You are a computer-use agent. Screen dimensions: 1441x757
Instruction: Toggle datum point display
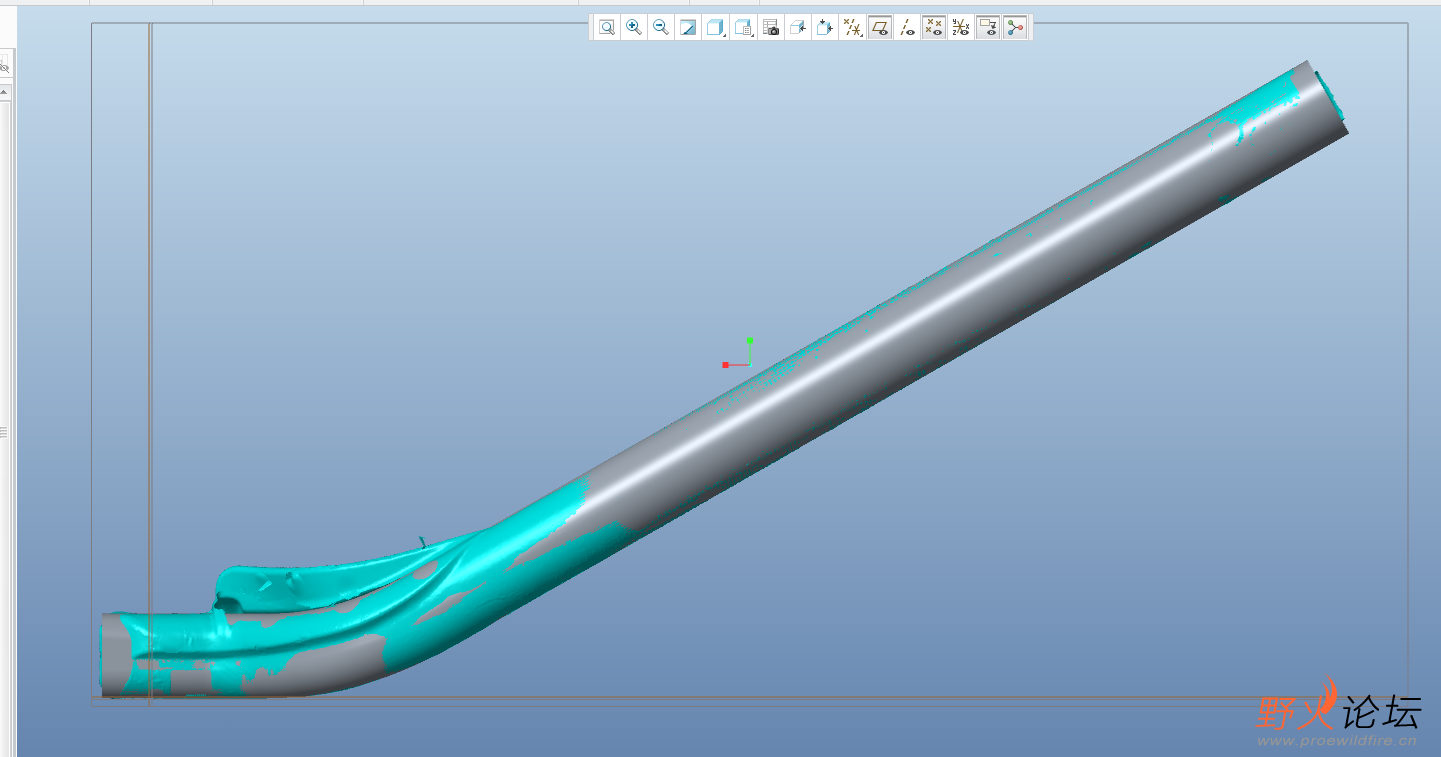click(x=934, y=28)
